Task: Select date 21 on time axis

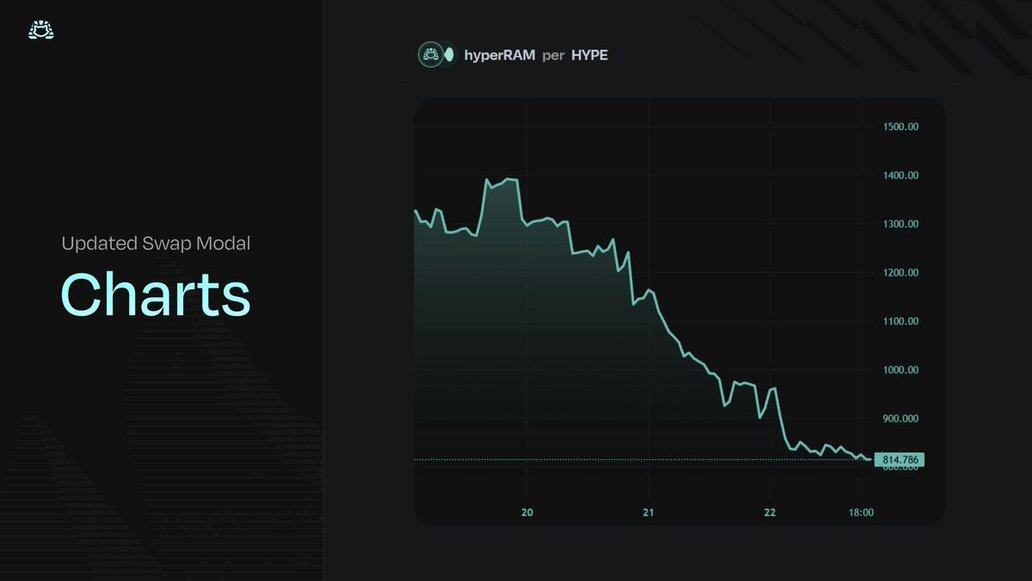Action: [648, 513]
